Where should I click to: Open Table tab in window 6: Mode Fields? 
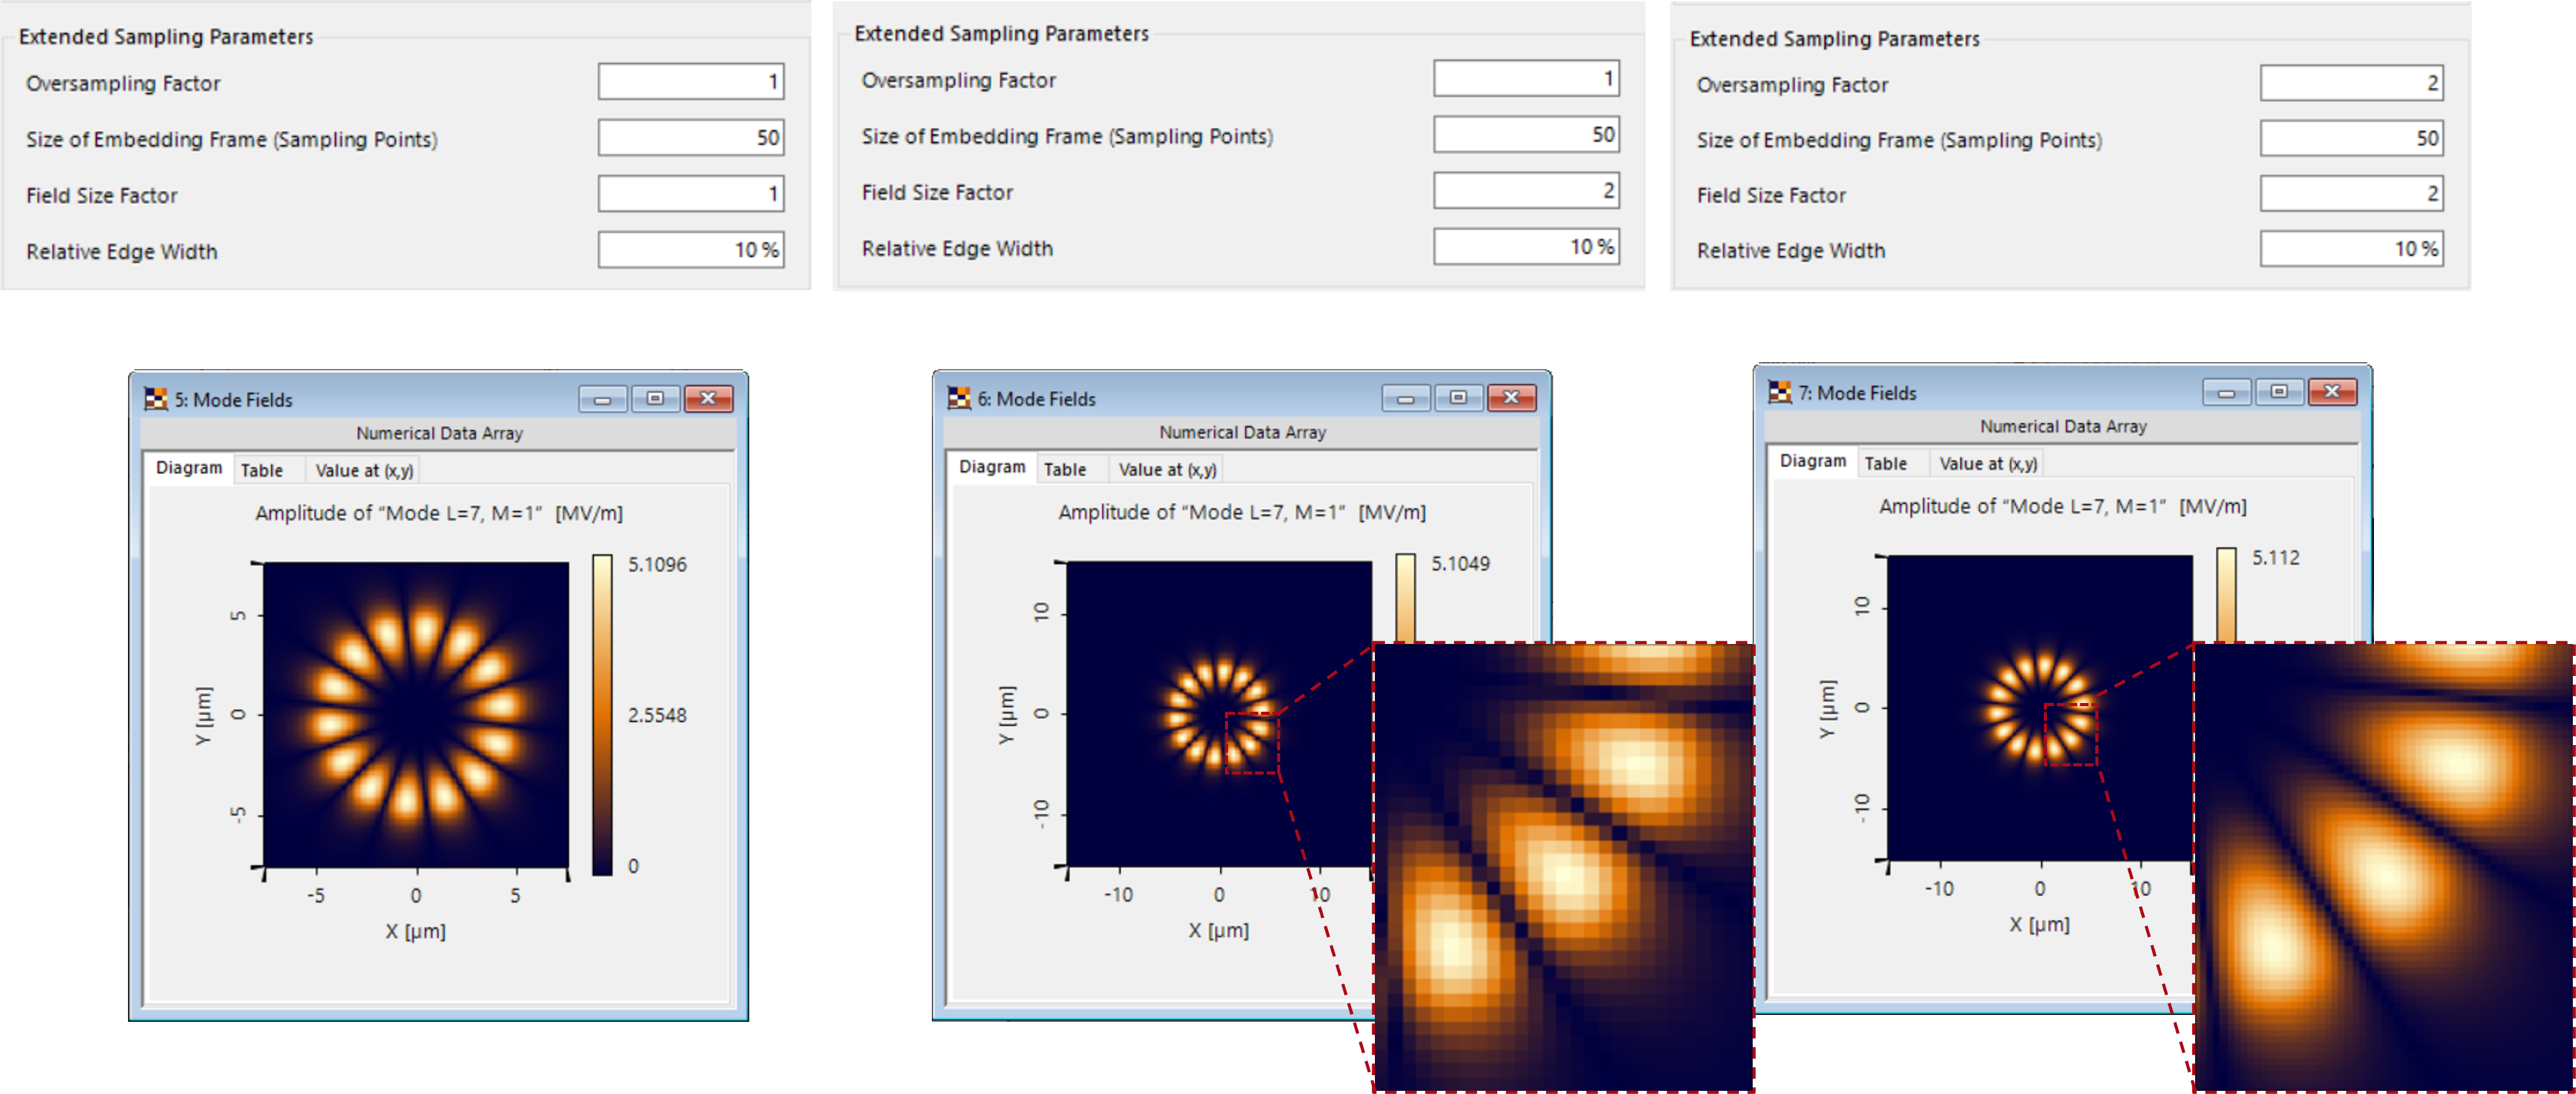pos(1065,469)
